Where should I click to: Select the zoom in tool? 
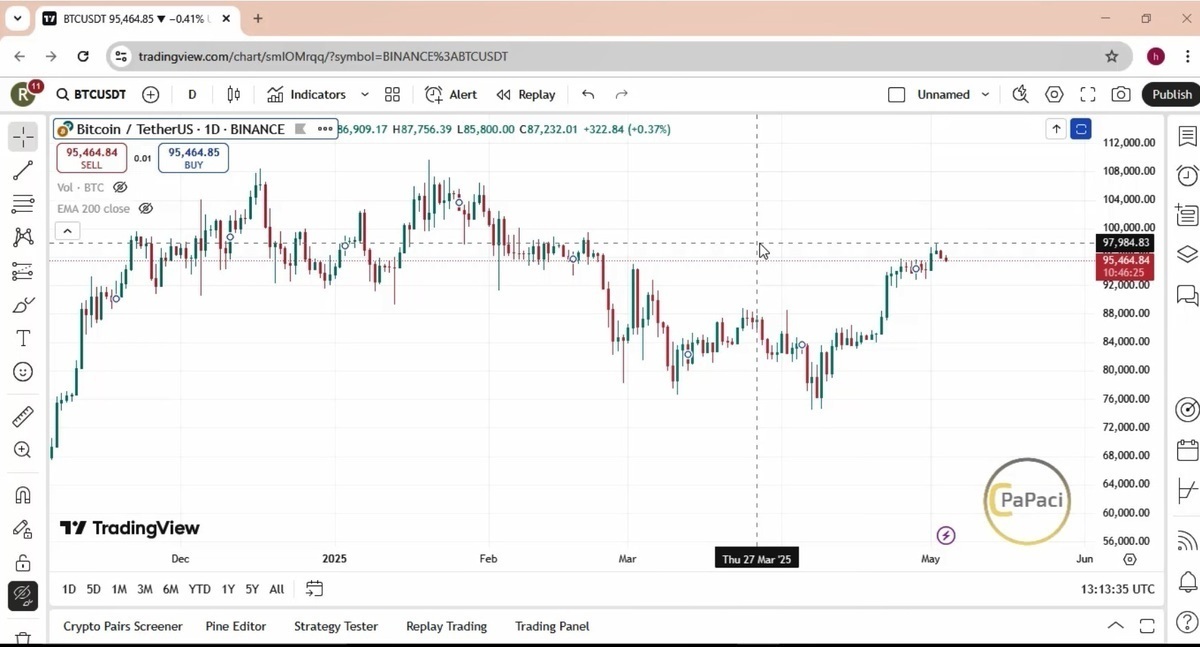click(x=23, y=450)
